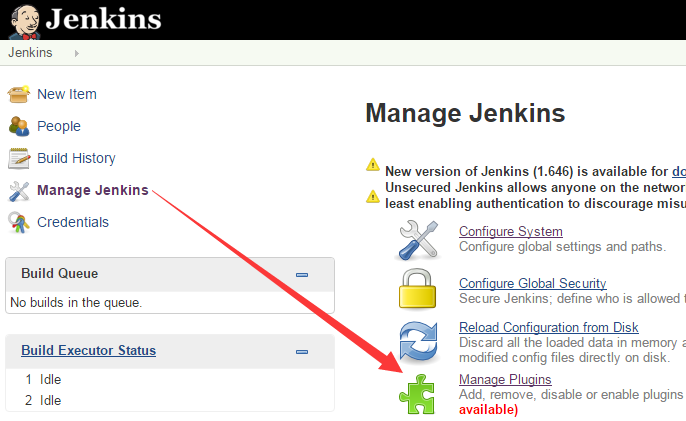Select 'No builds in the queue.' text
Viewport: 686px width, 421px height.
pos(76,302)
